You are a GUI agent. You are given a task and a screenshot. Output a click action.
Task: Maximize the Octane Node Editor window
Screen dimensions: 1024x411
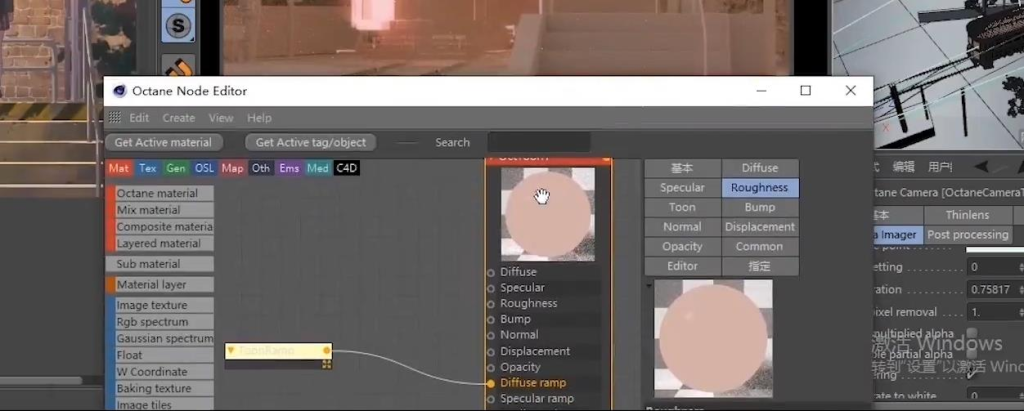coord(805,91)
